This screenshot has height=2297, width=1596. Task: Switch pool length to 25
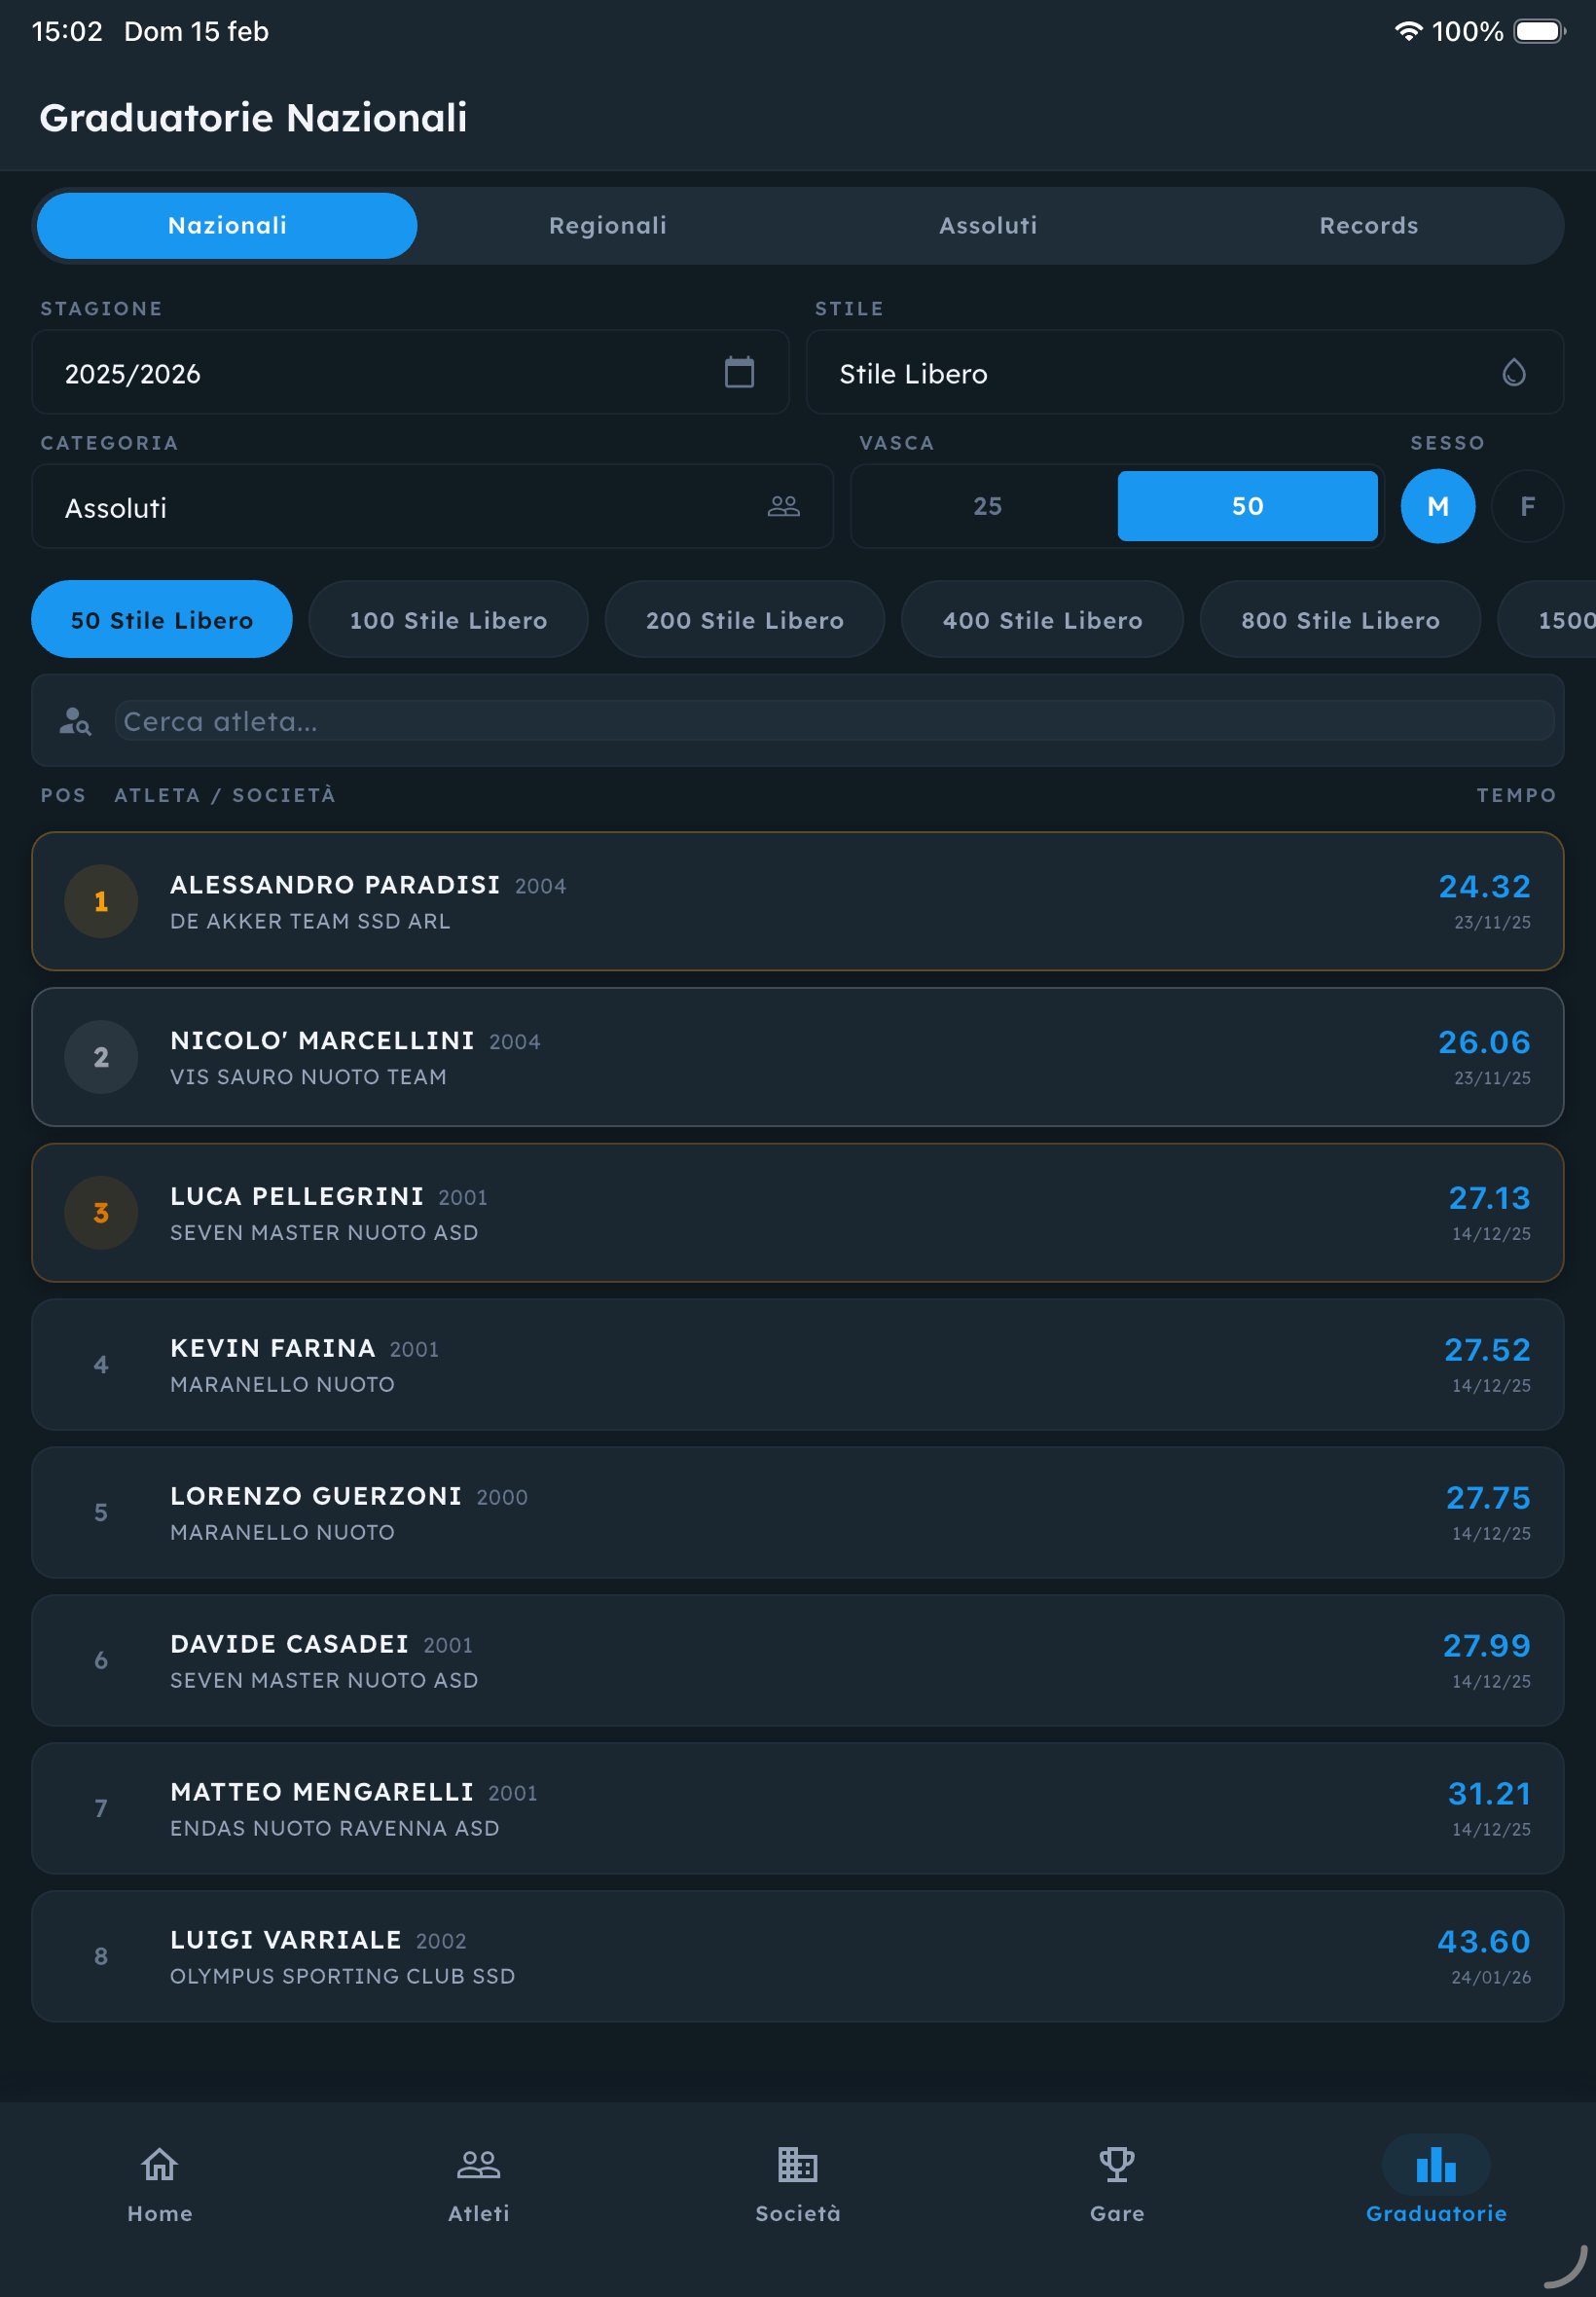click(987, 506)
